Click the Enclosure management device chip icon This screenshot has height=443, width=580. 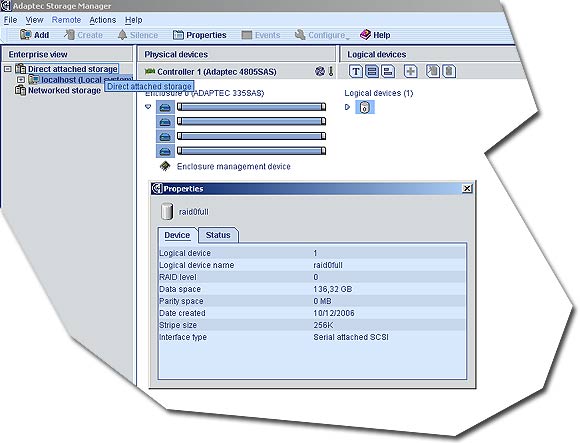[165, 166]
